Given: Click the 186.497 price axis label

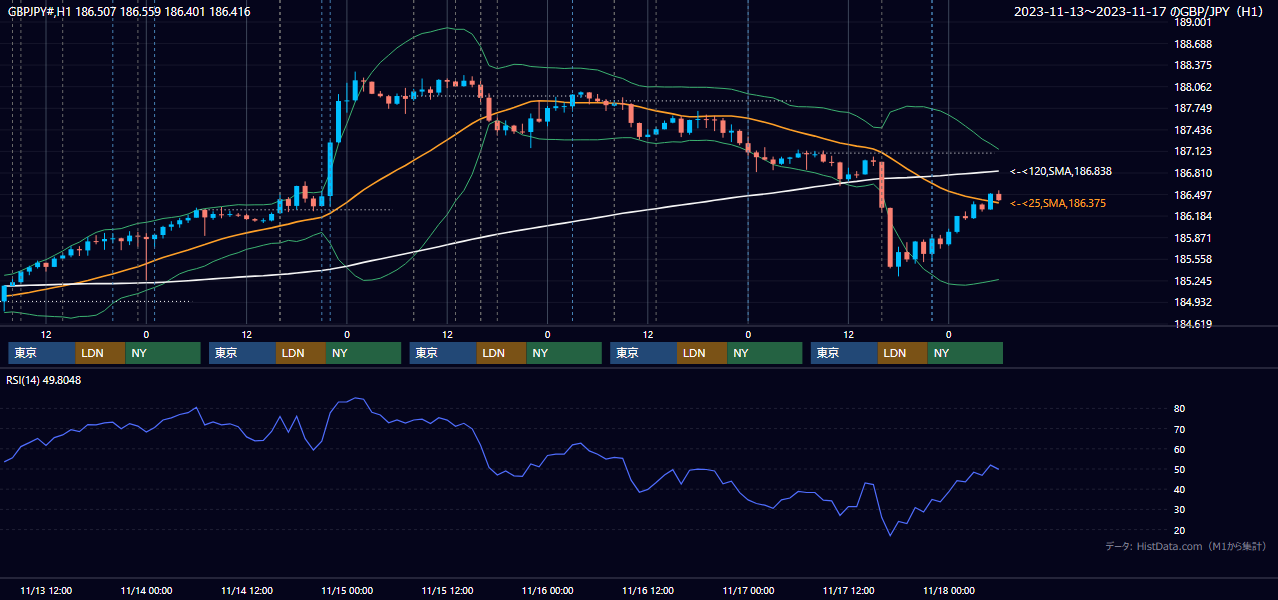Looking at the screenshot, I should tap(1194, 195).
